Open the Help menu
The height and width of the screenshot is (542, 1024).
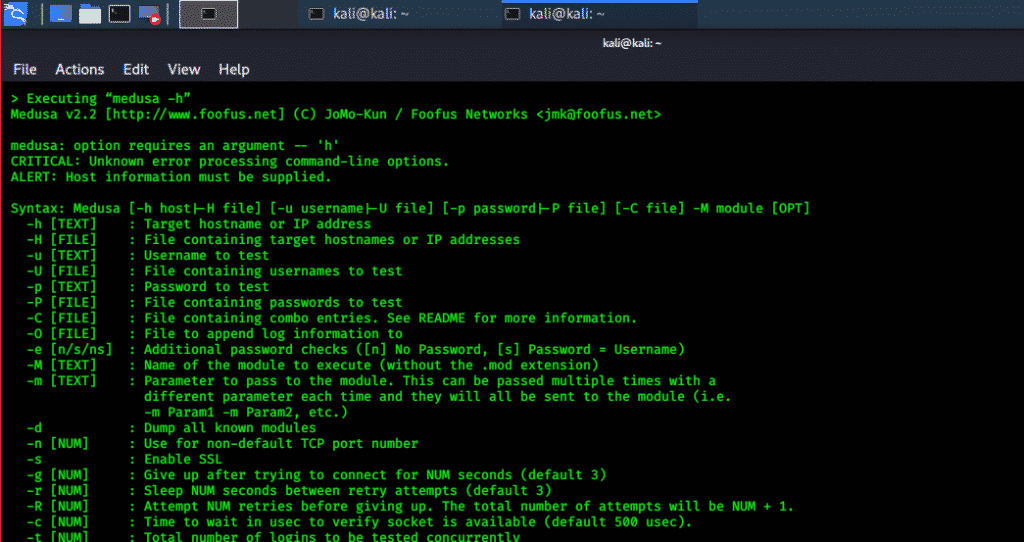coord(234,69)
